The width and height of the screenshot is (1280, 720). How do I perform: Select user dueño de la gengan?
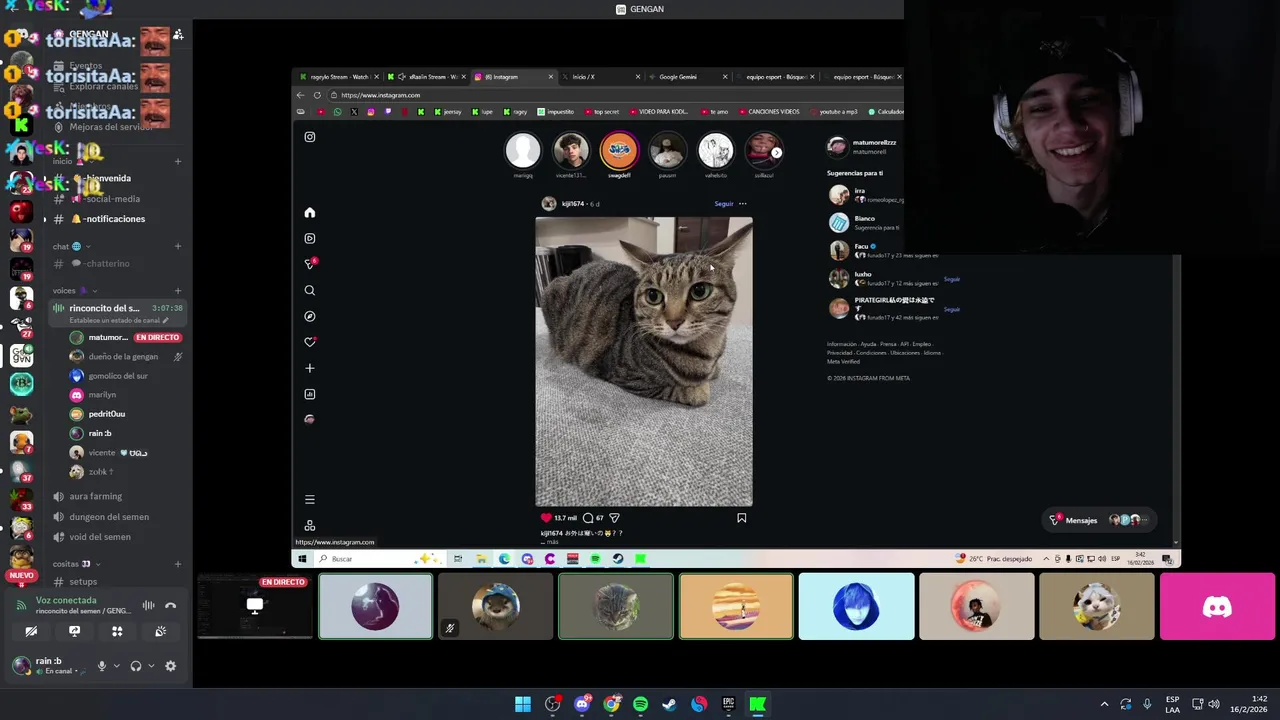click(x=125, y=356)
